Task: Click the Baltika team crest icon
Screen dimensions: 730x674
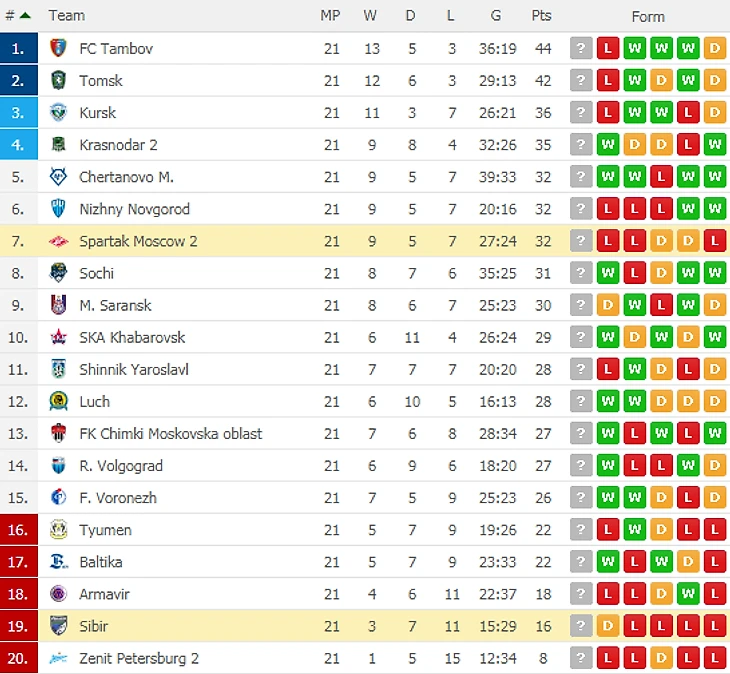Action: tap(58, 562)
